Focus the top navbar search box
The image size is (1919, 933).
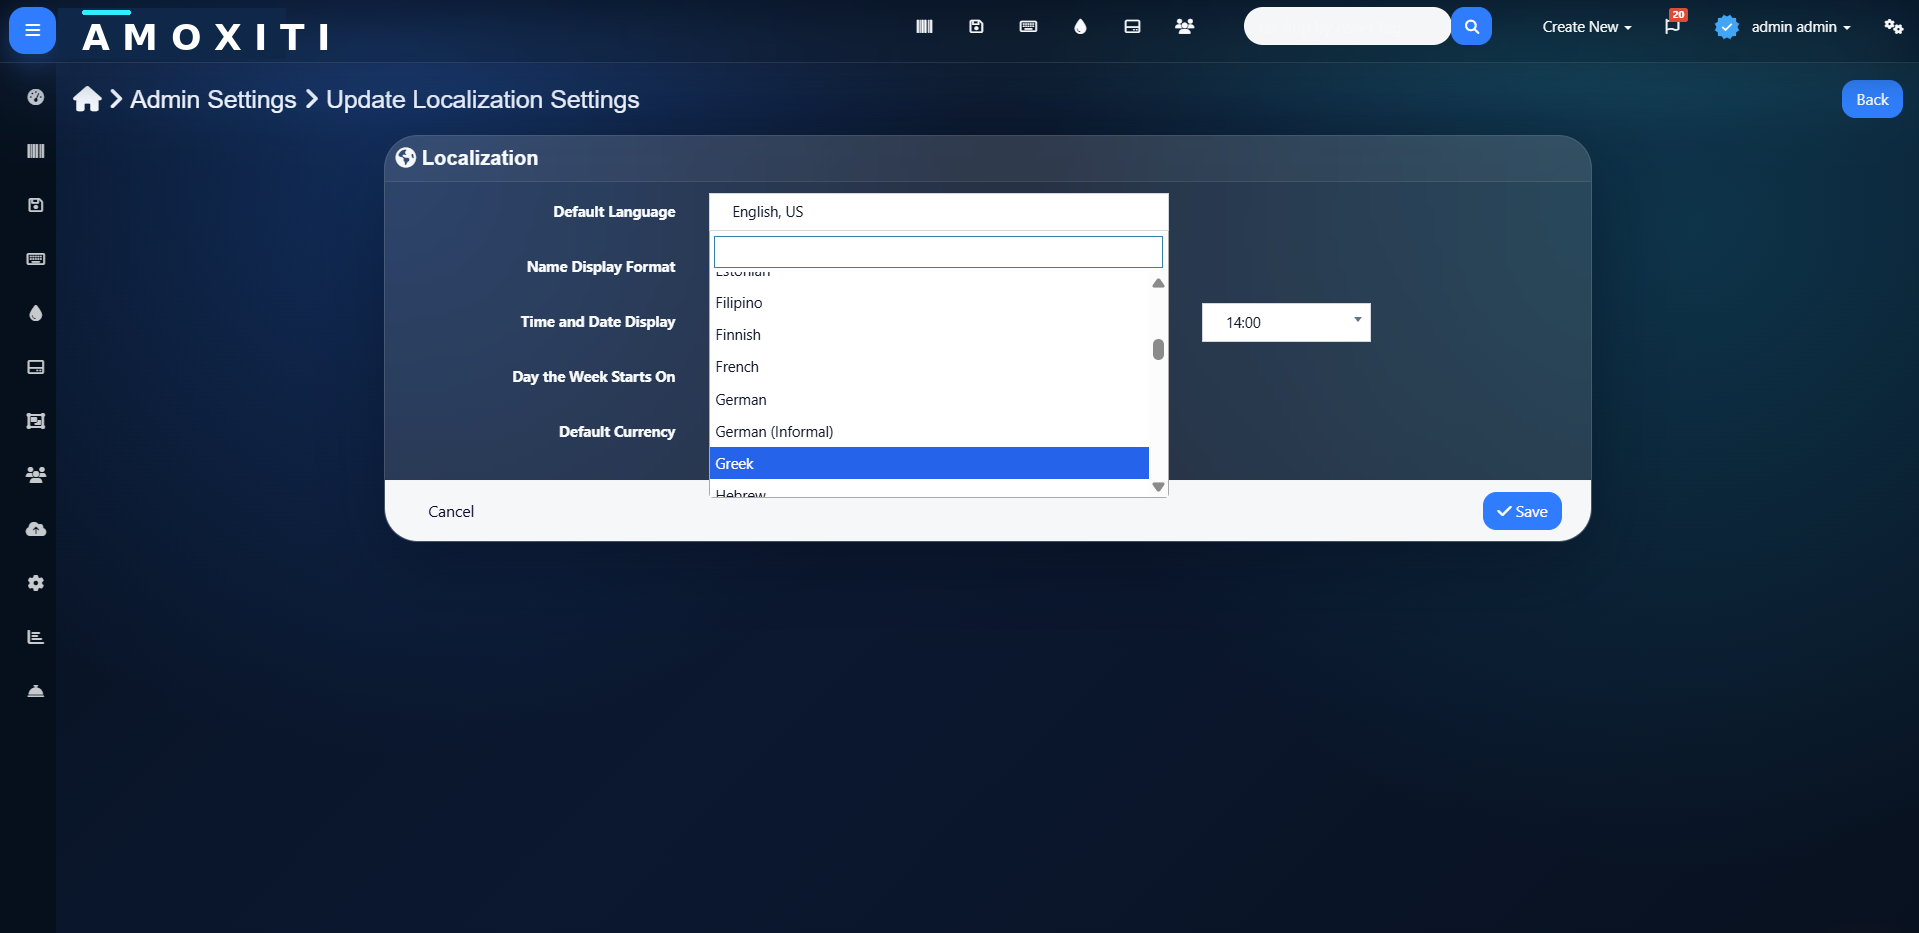click(x=1347, y=27)
